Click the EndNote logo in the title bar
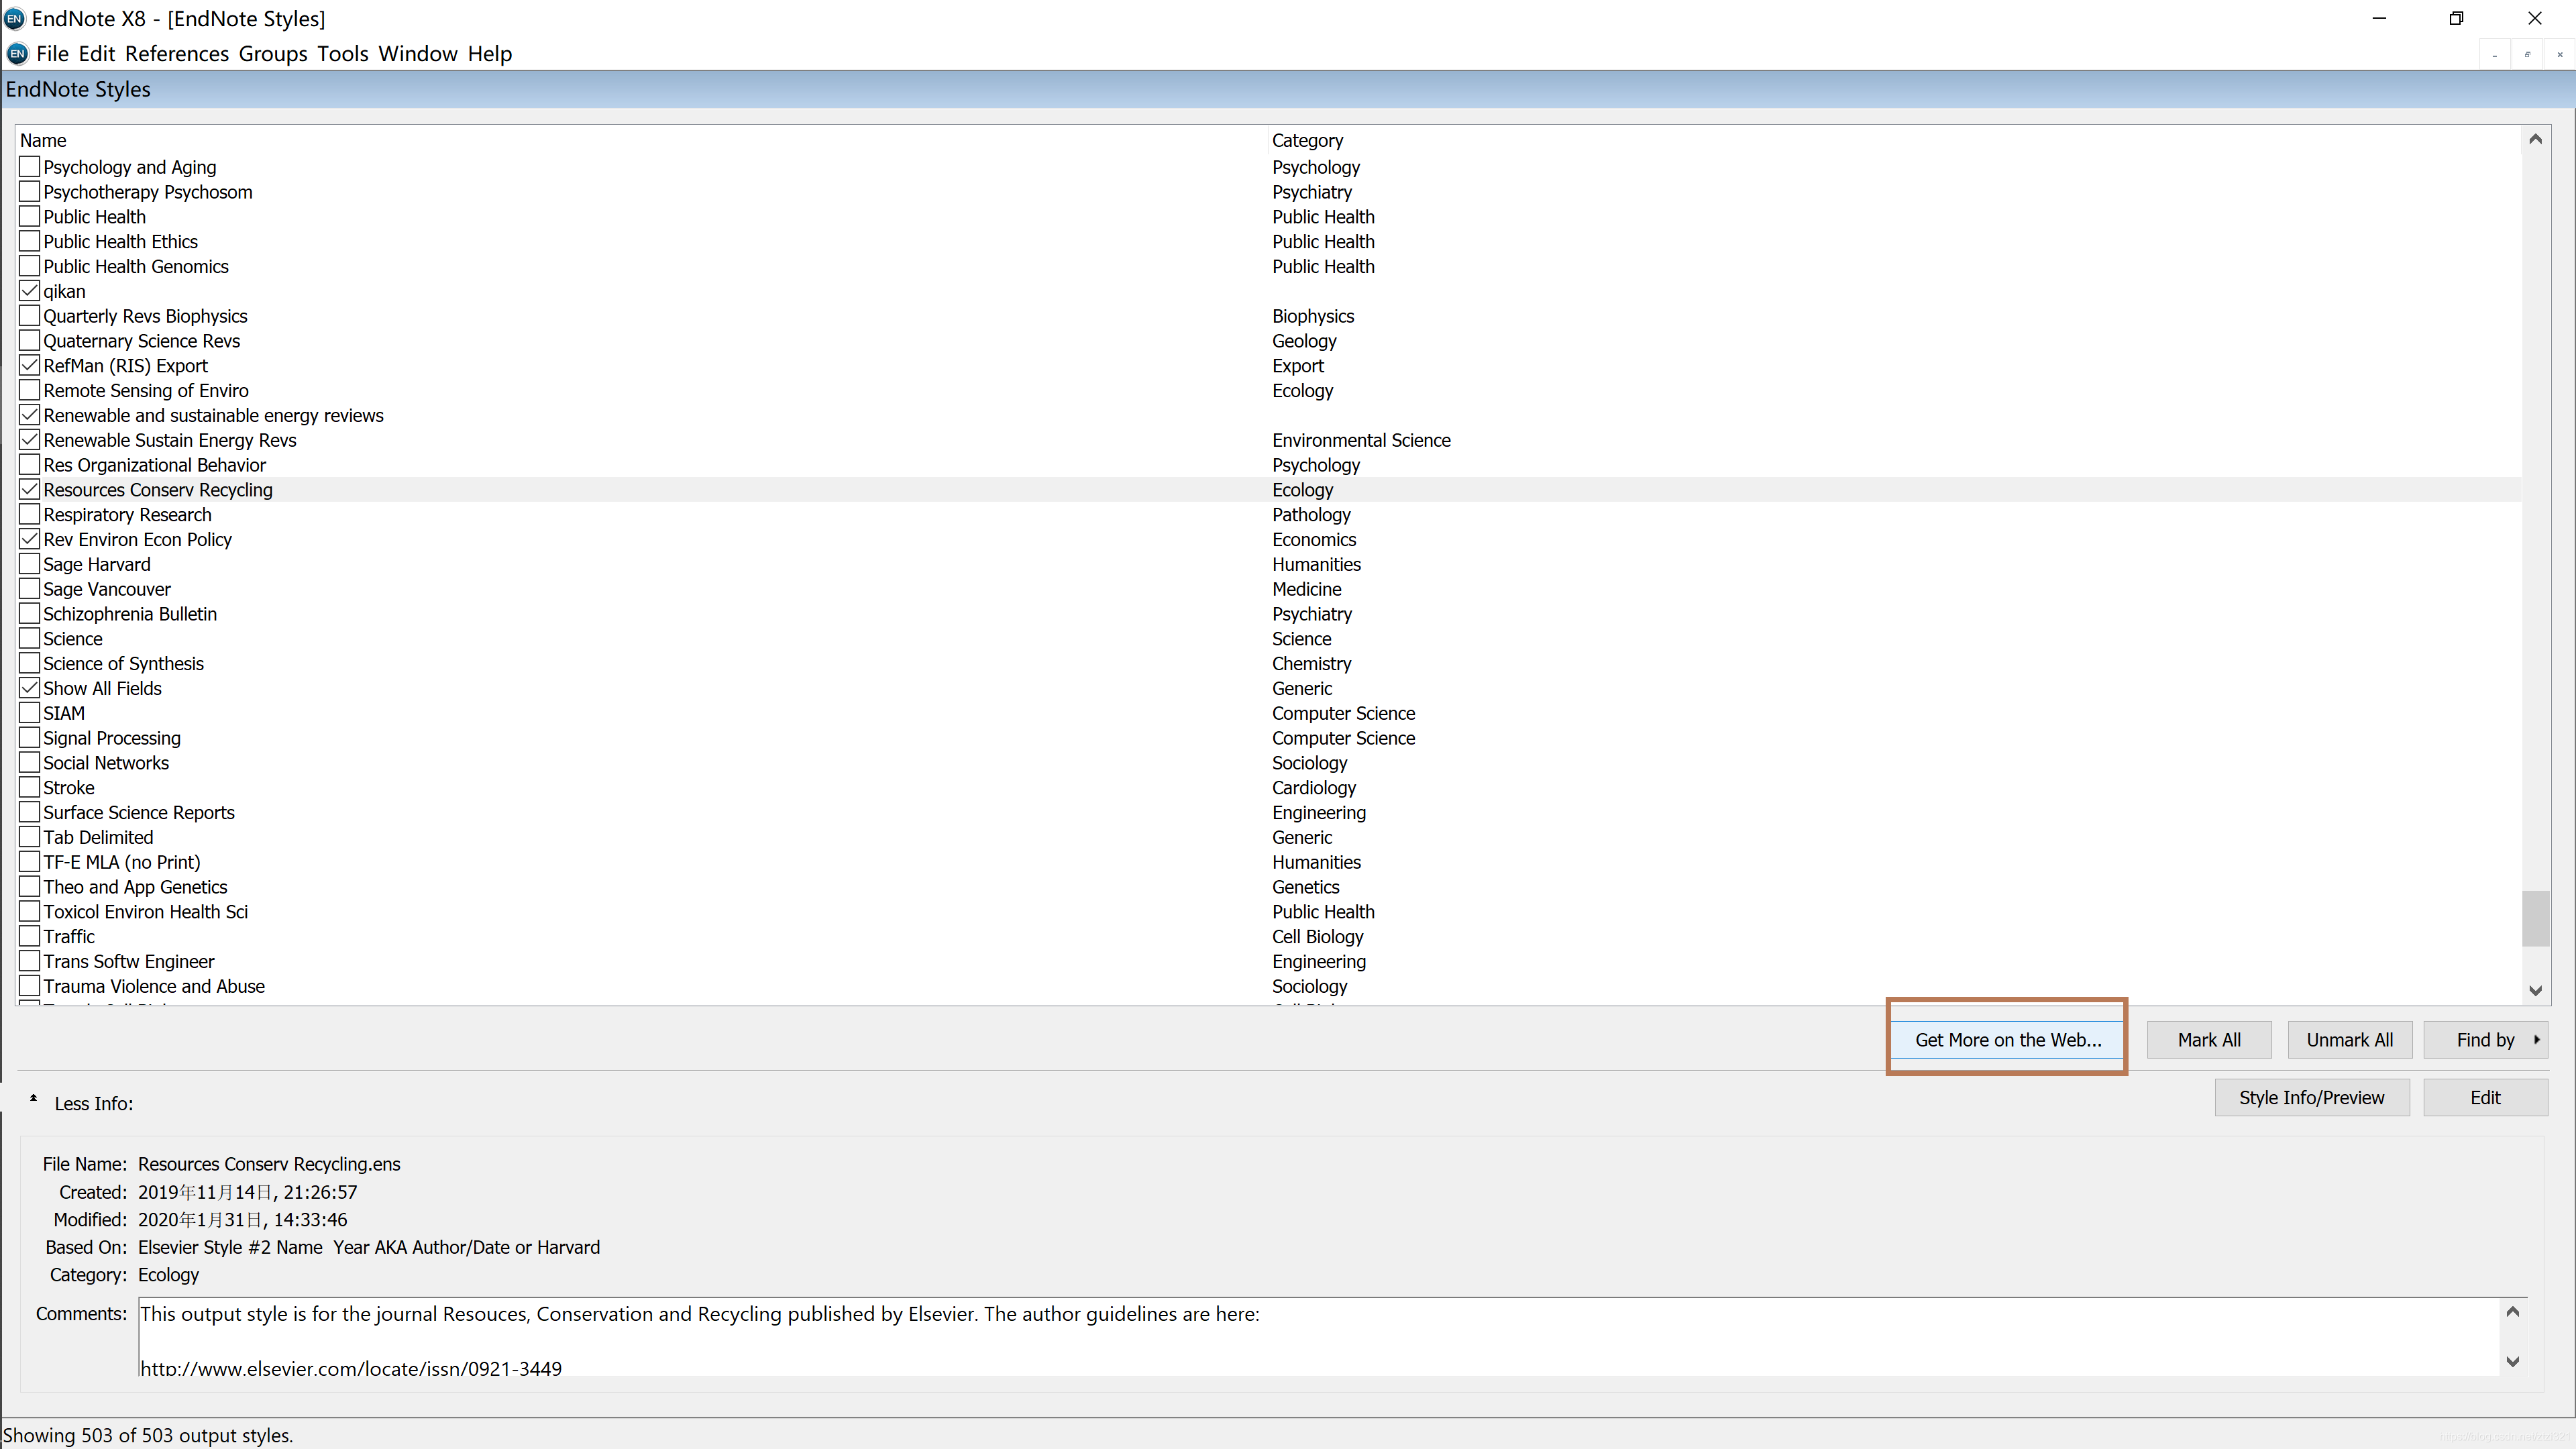 (x=14, y=18)
